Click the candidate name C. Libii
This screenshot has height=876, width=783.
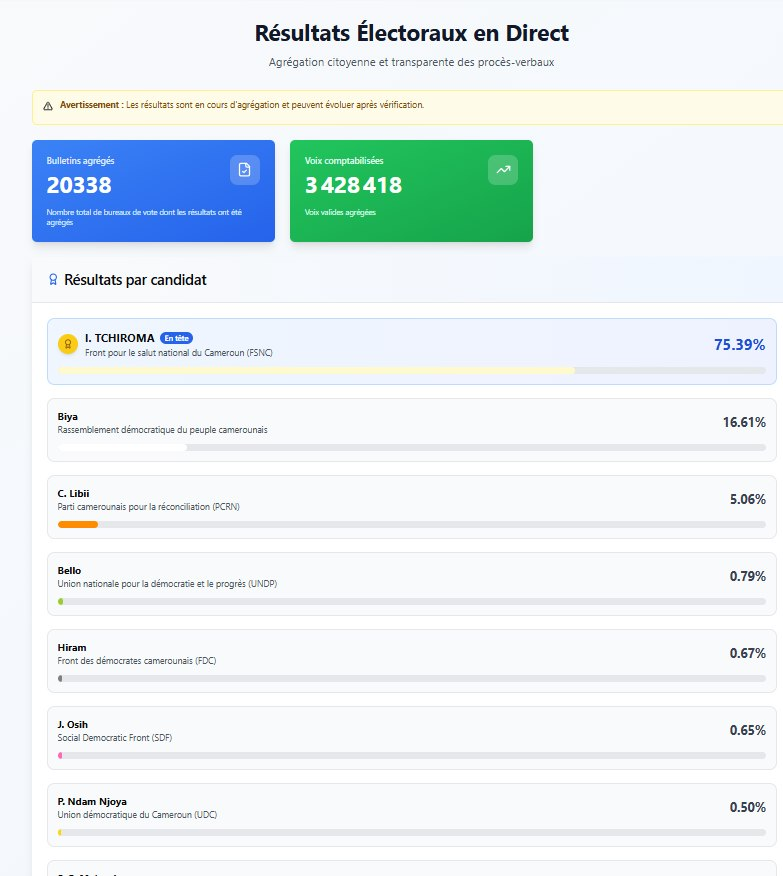pos(73,493)
